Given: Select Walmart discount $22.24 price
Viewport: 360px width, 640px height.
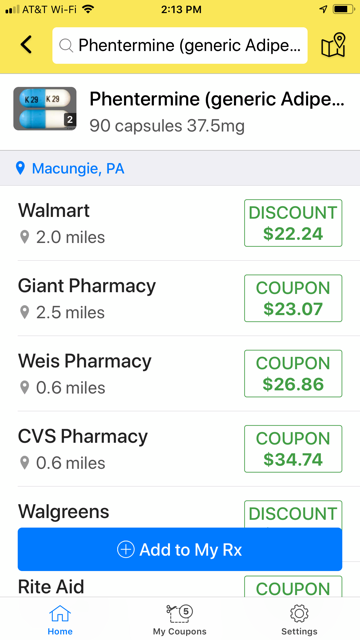Looking at the screenshot, I should 293,223.
